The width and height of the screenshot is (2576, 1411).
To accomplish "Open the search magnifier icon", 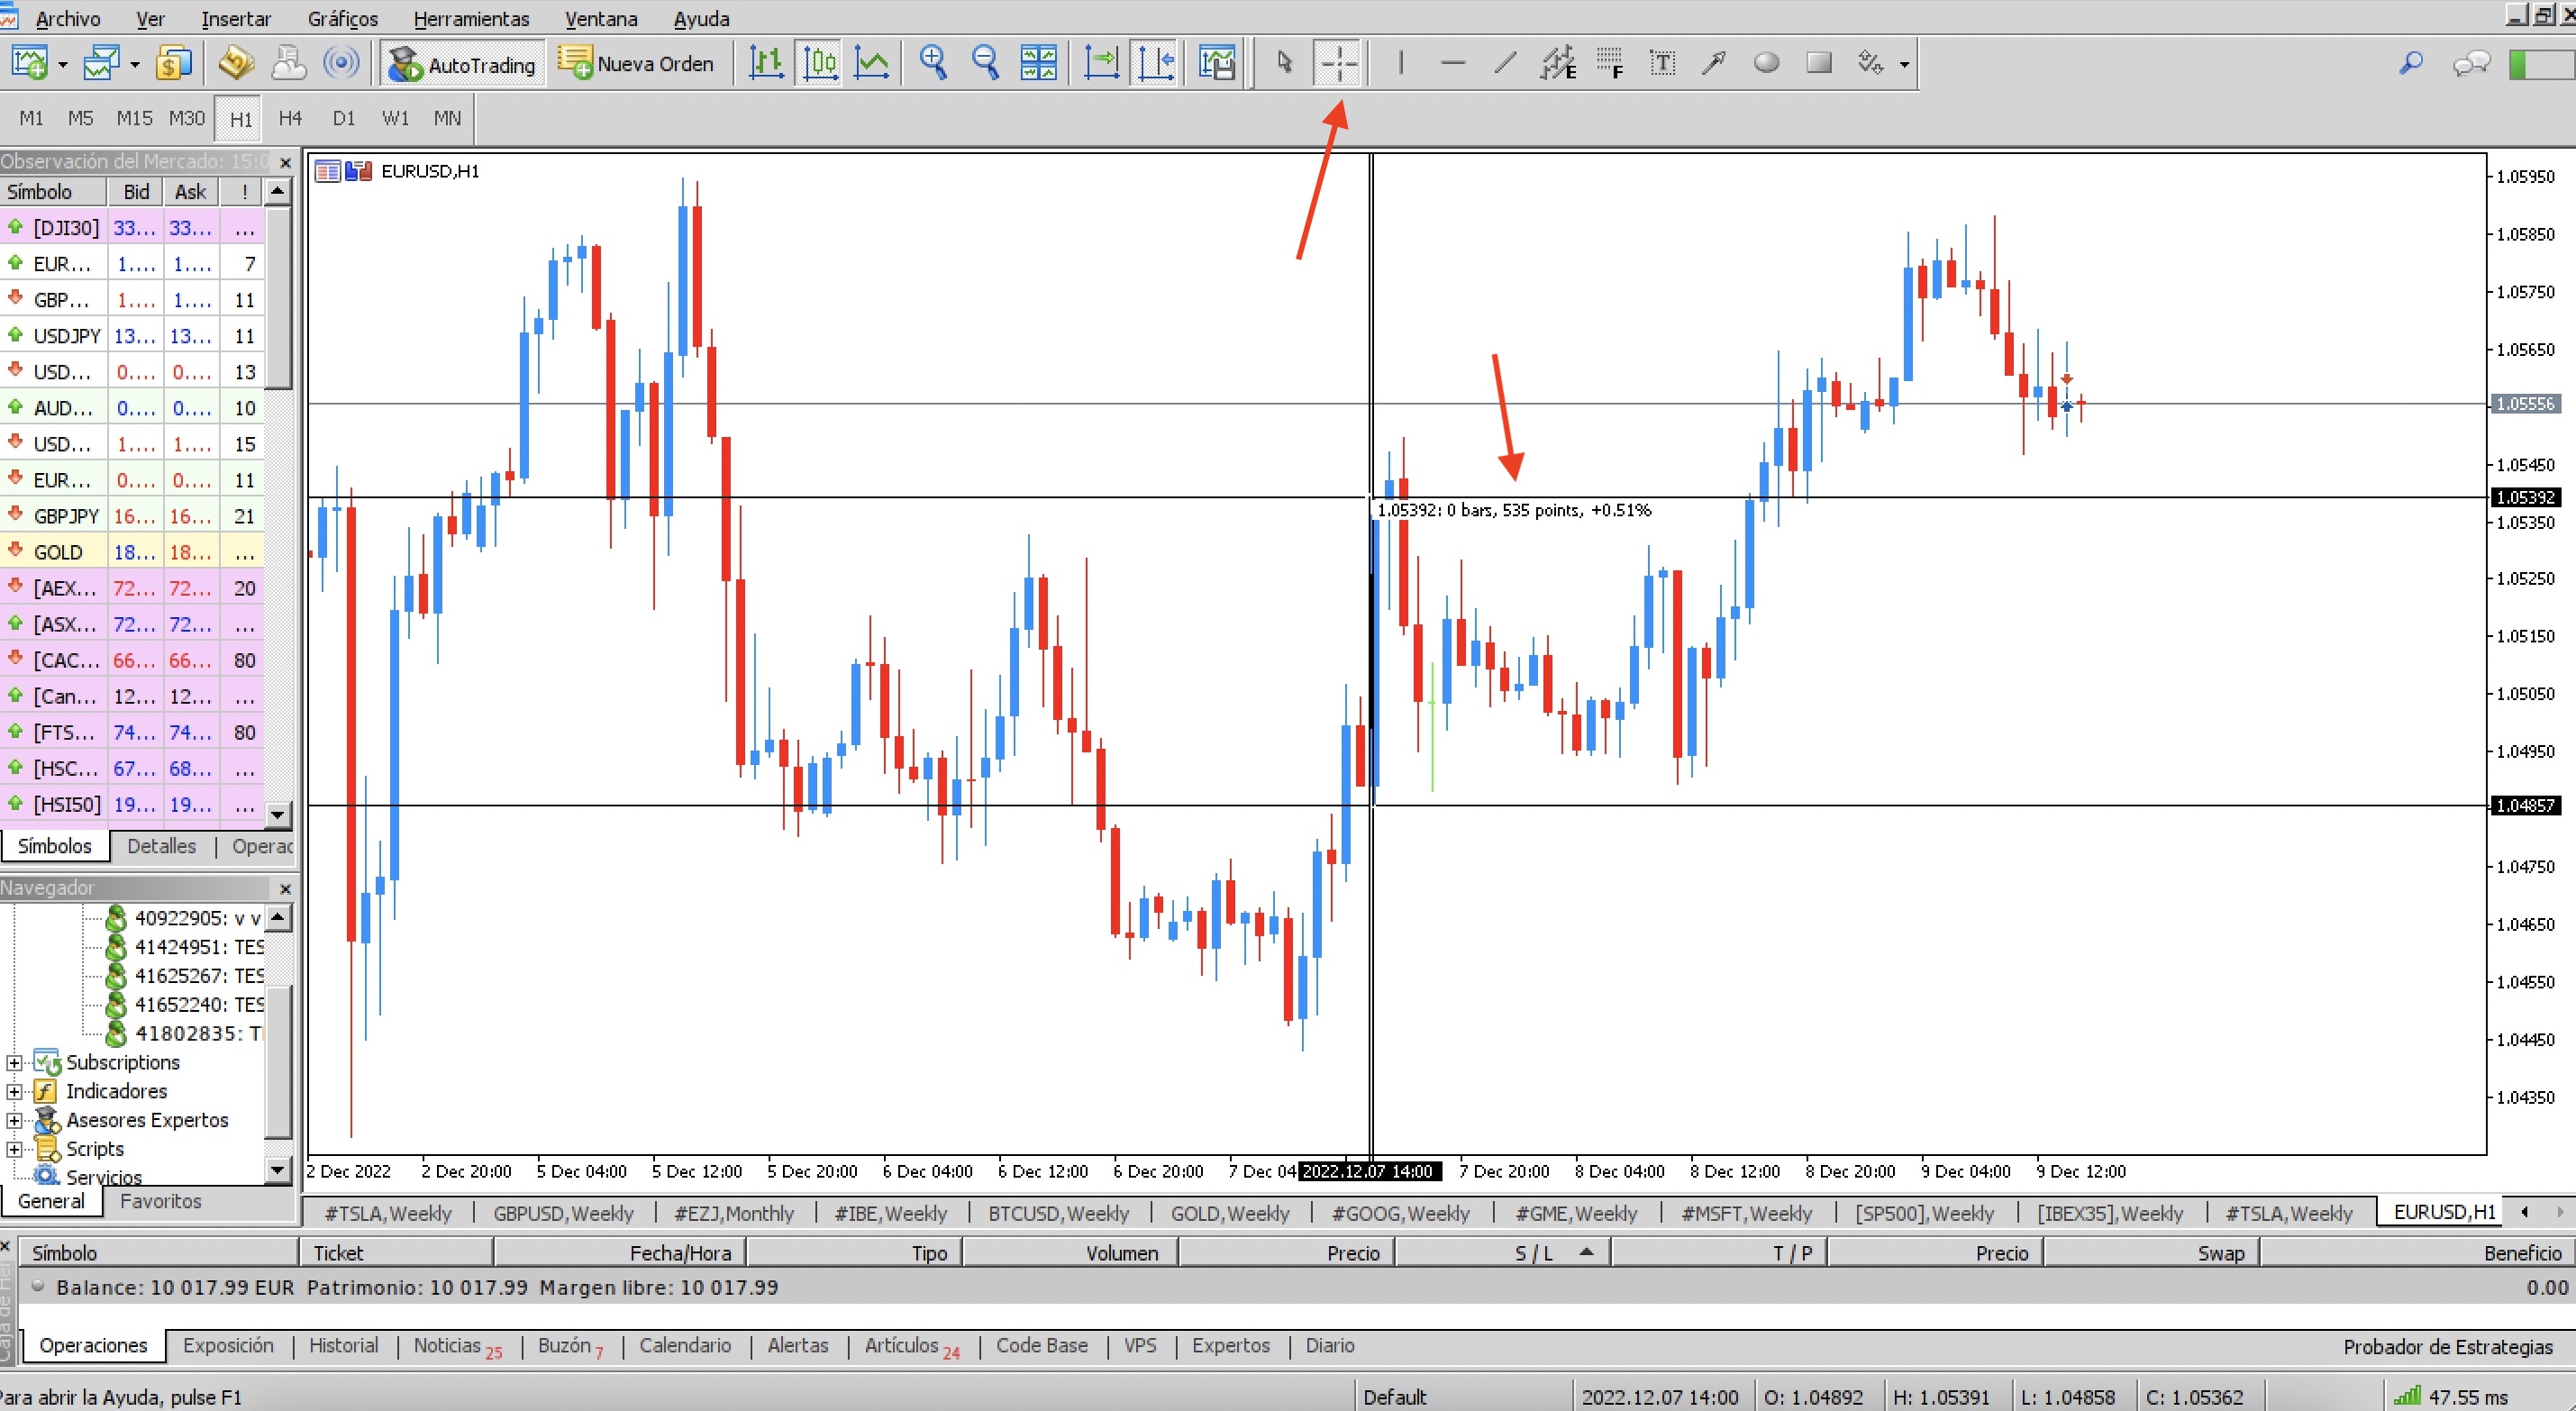I will (2411, 64).
